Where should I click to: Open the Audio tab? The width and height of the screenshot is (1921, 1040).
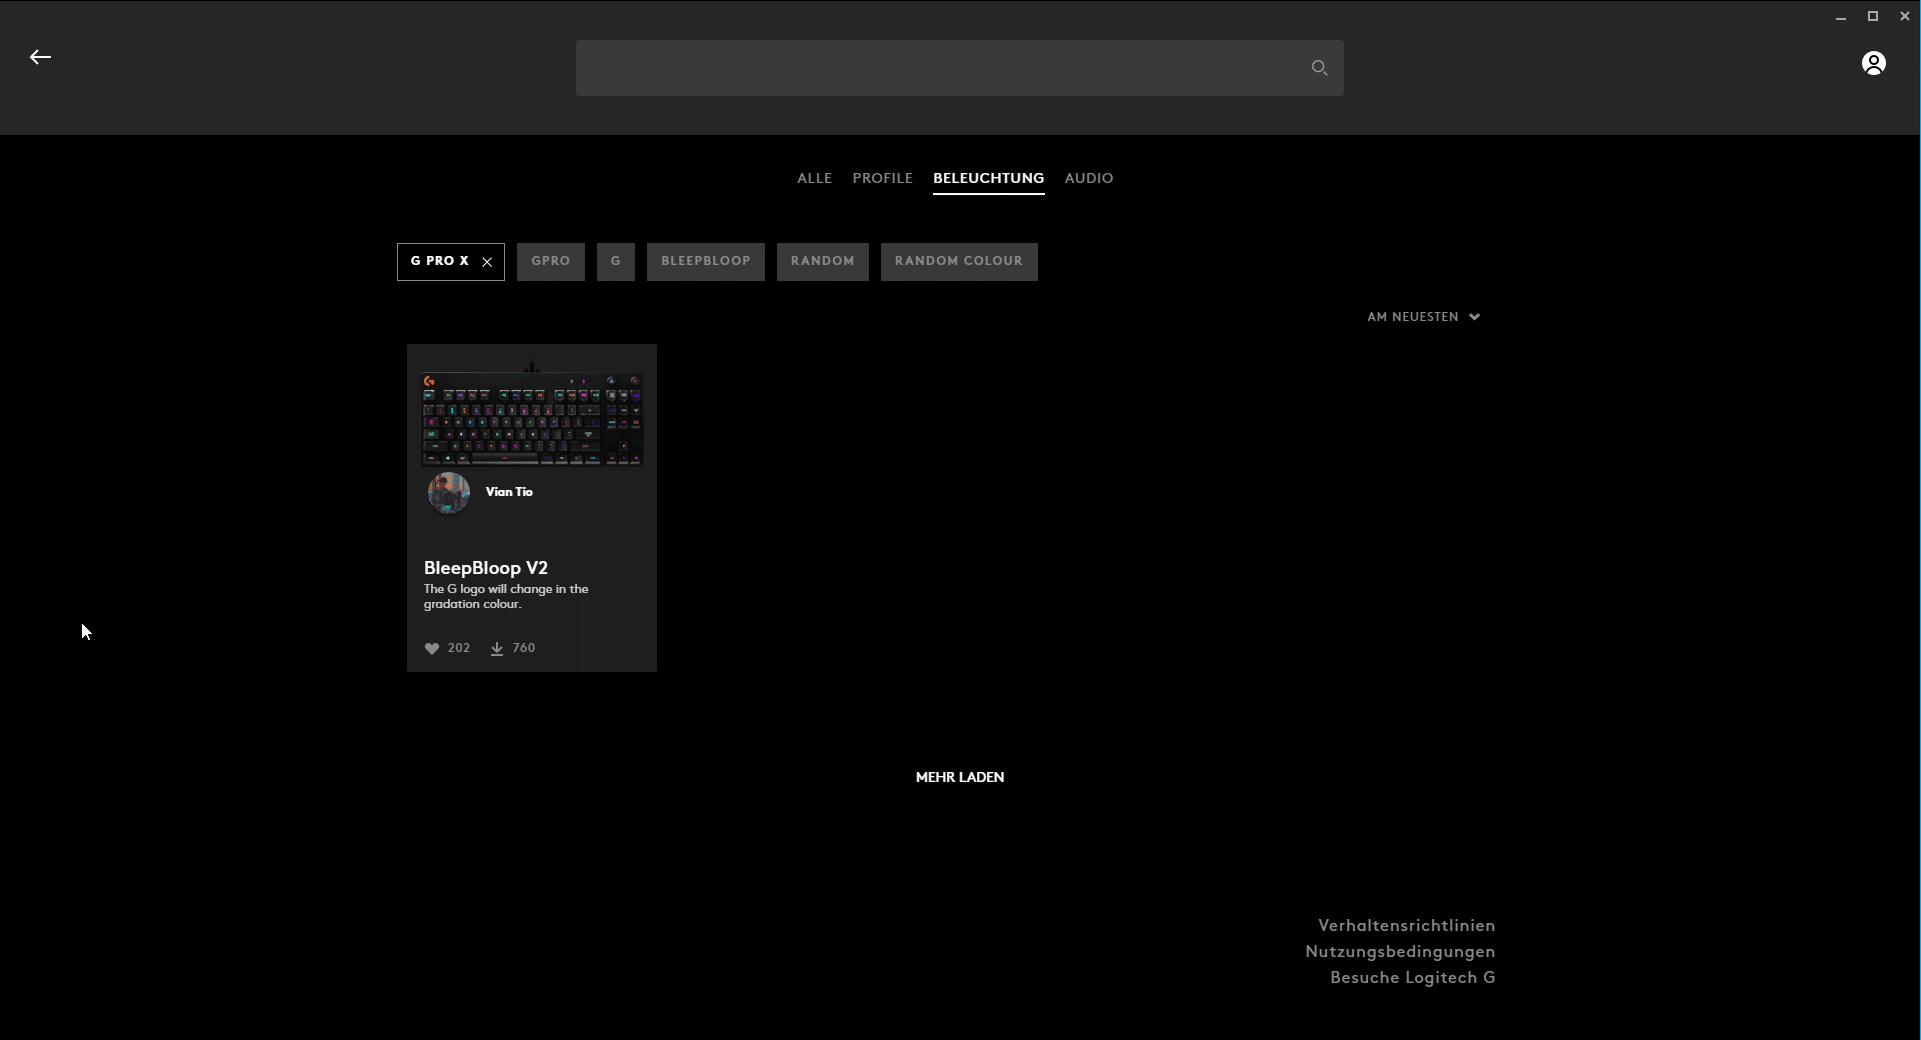coord(1088,178)
